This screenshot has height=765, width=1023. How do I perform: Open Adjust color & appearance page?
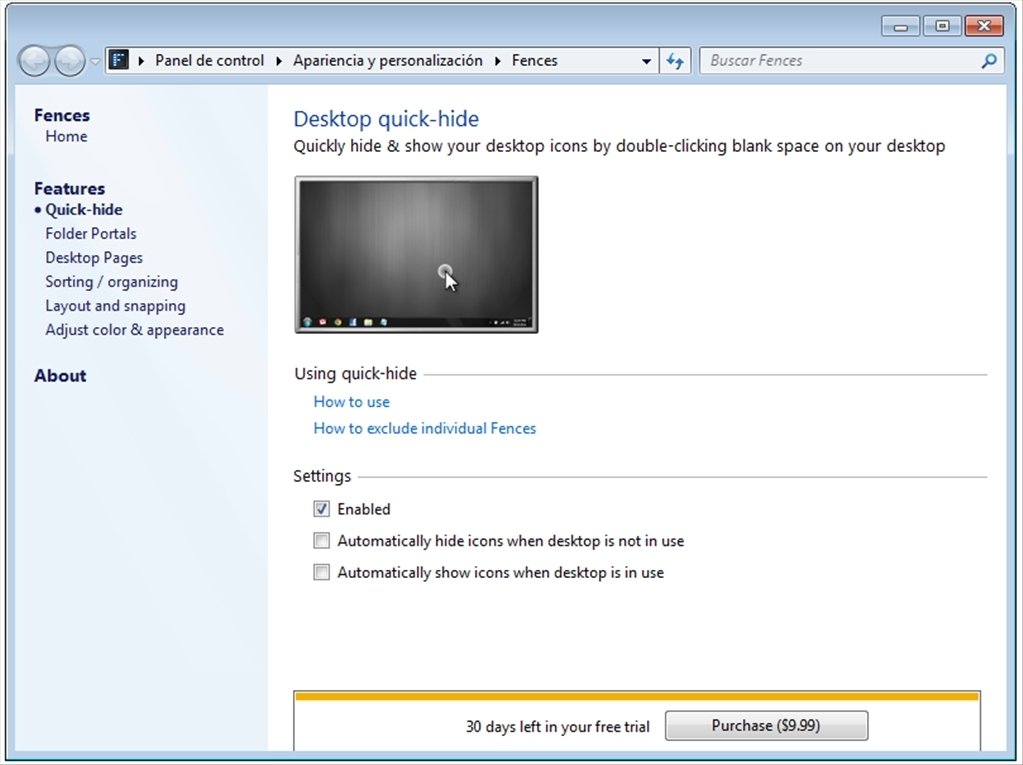134,330
